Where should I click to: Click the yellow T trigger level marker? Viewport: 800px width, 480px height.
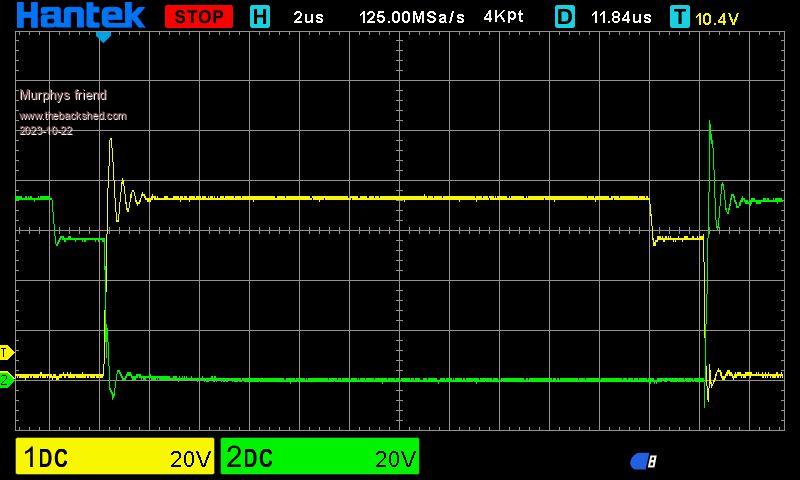click(5, 352)
